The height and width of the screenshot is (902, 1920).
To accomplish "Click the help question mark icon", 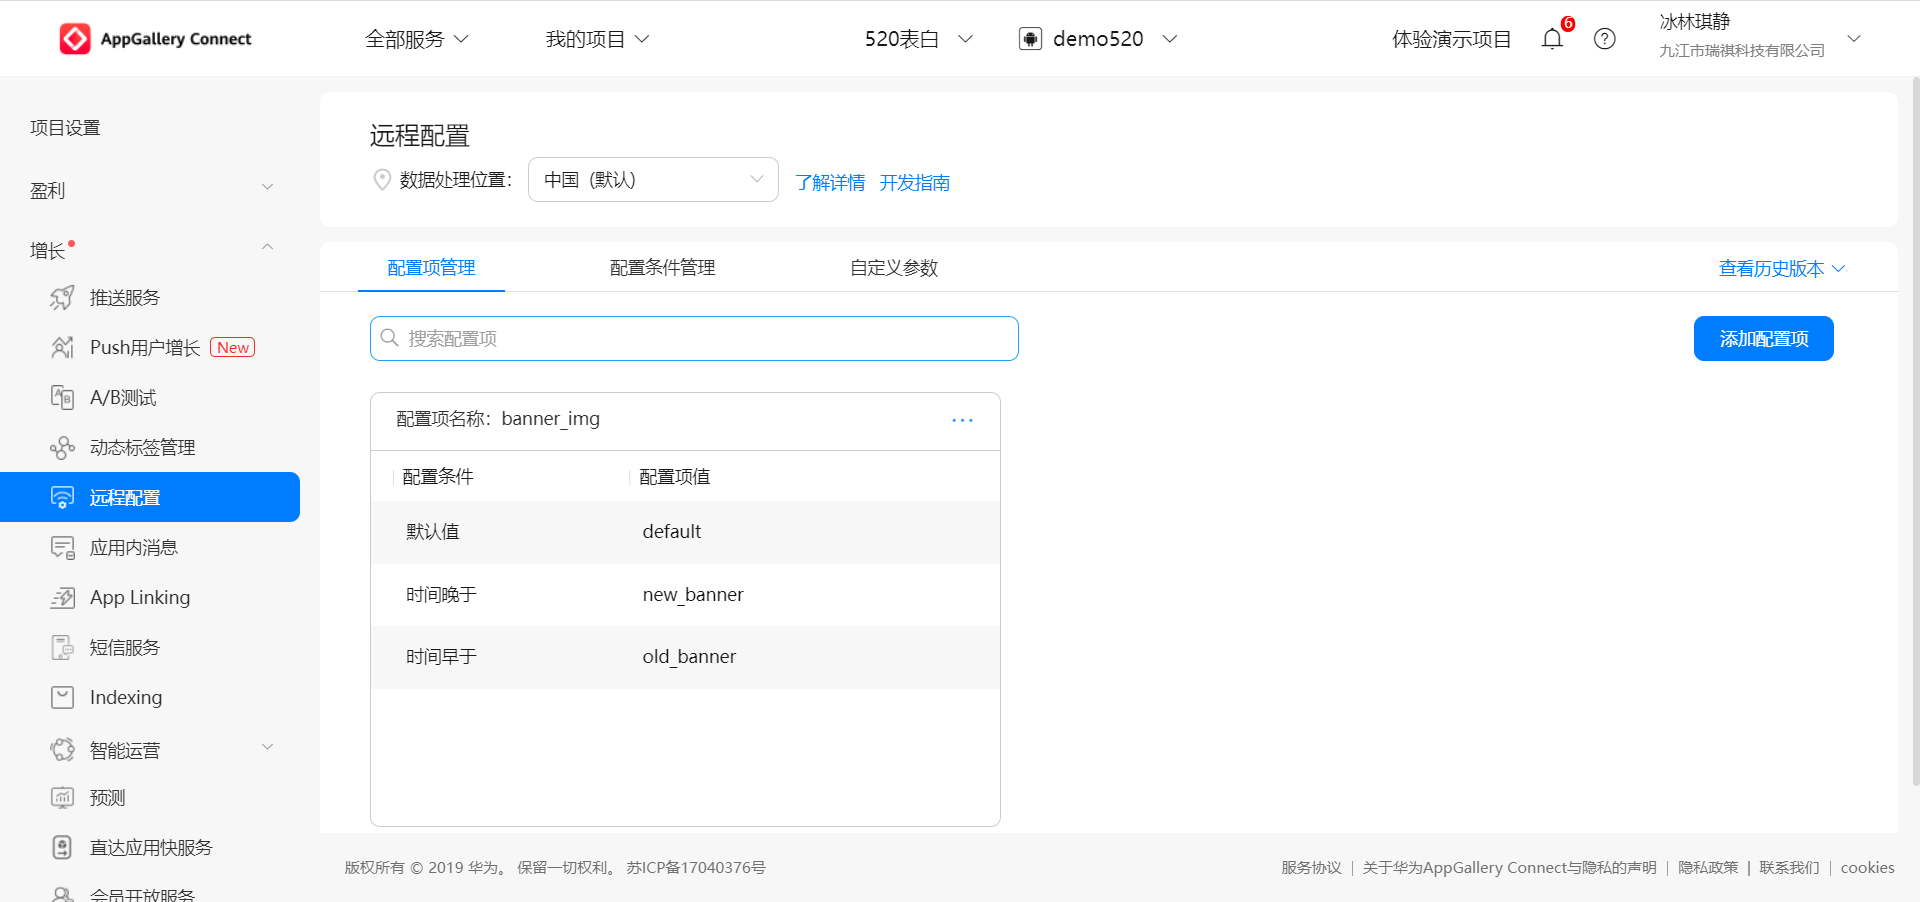I will point(1605,39).
